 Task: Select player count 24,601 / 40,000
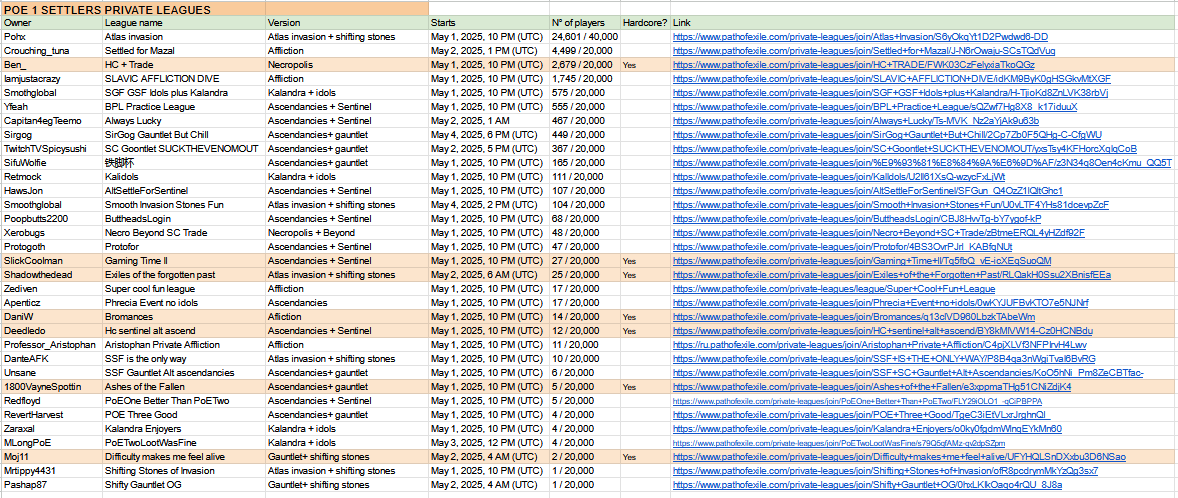tap(584, 37)
